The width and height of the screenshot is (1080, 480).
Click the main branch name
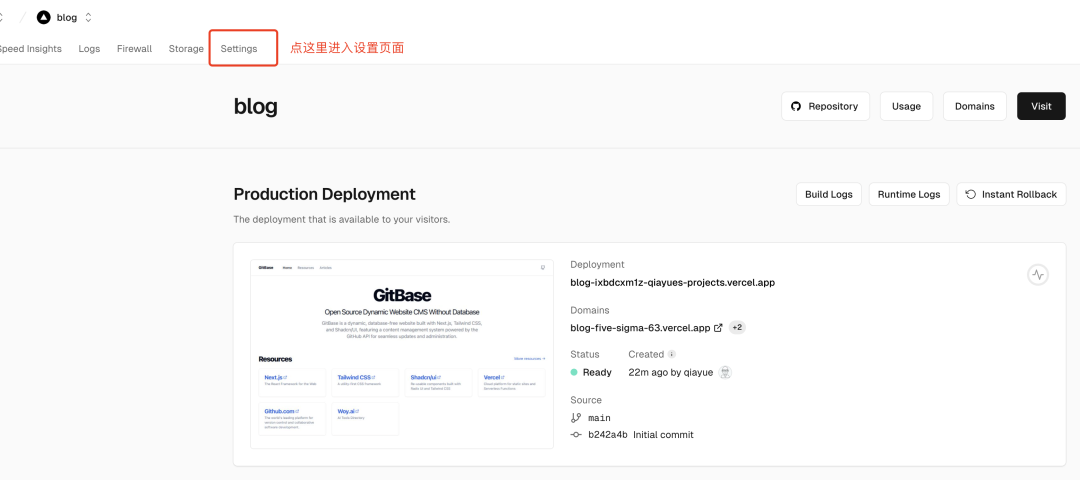599,418
